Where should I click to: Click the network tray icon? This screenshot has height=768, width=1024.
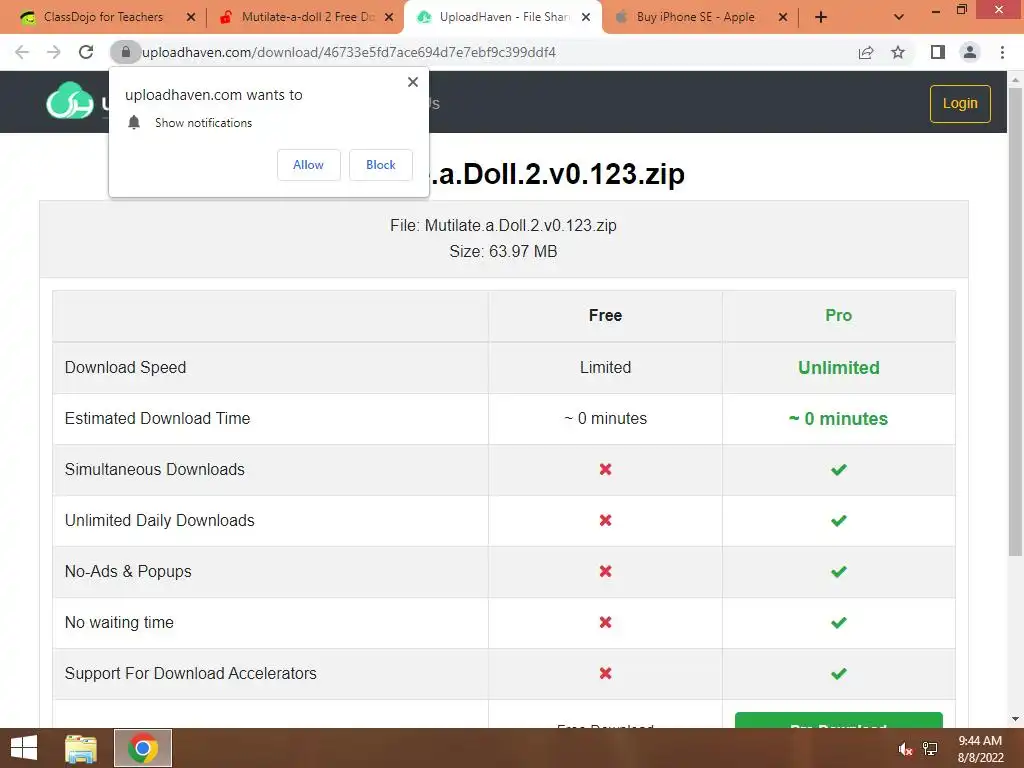click(930, 749)
